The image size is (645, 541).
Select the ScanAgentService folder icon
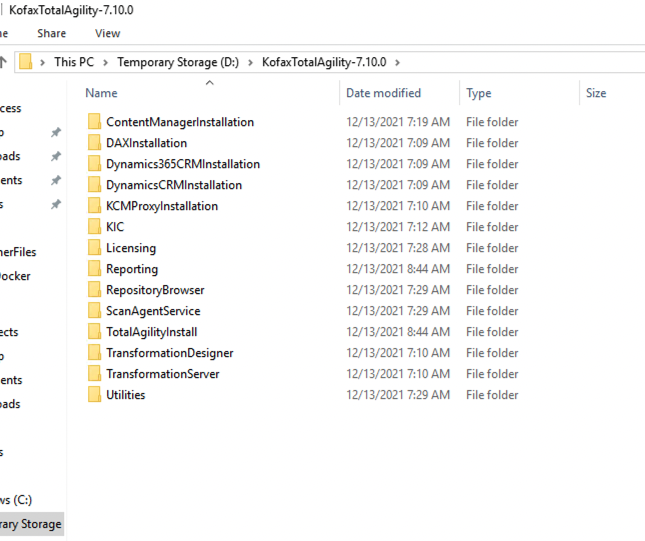click(94, 311)
